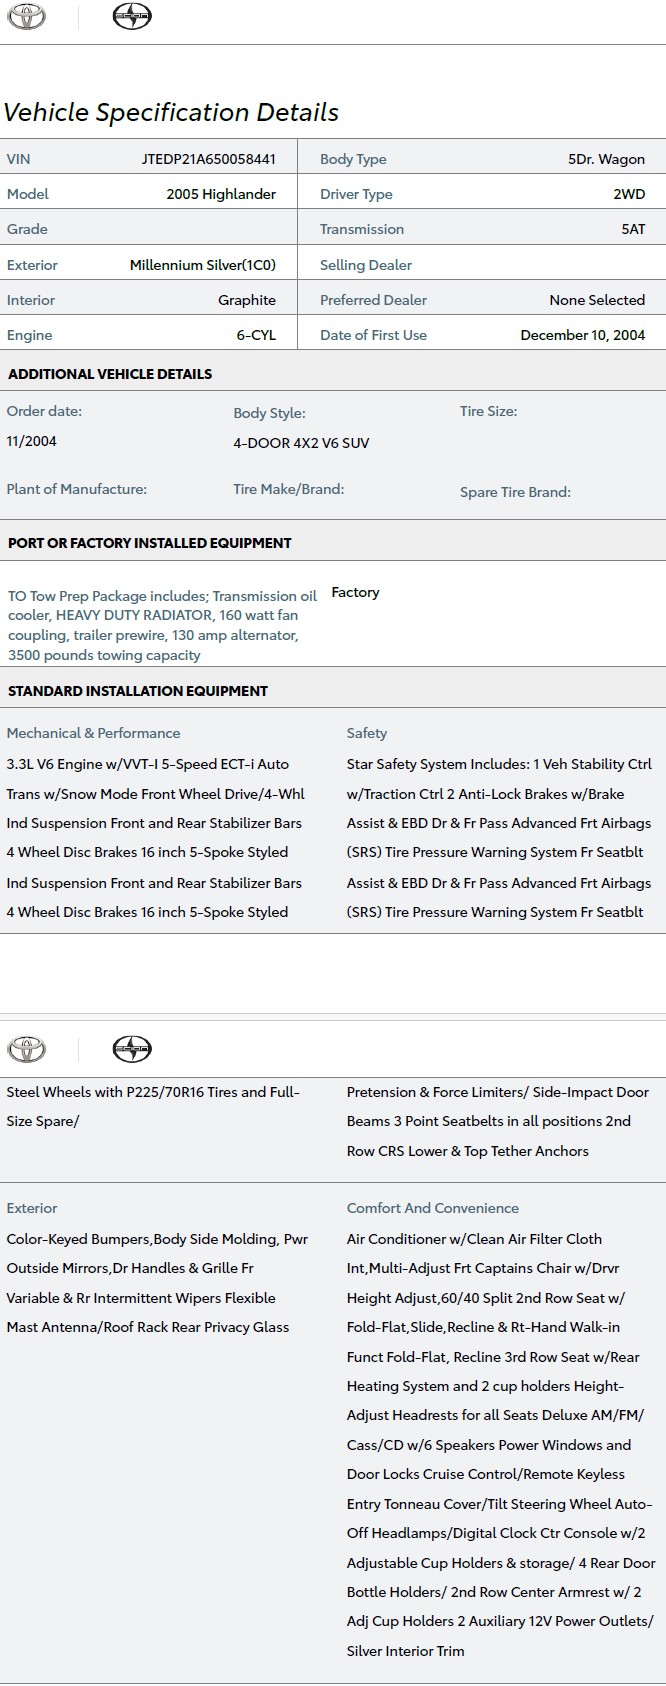Click the PORT OR FACTORY INSTALLED EQUIPMENT header

150,543
